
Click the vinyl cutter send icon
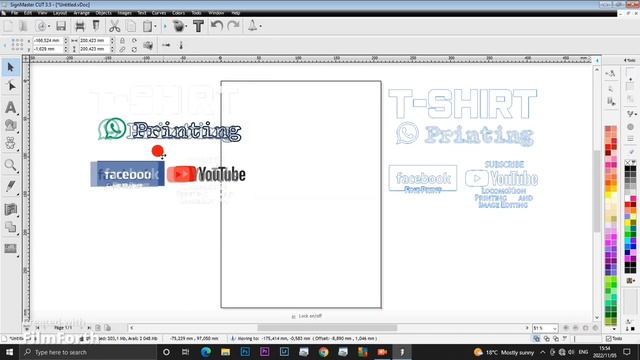click(96, 27)
